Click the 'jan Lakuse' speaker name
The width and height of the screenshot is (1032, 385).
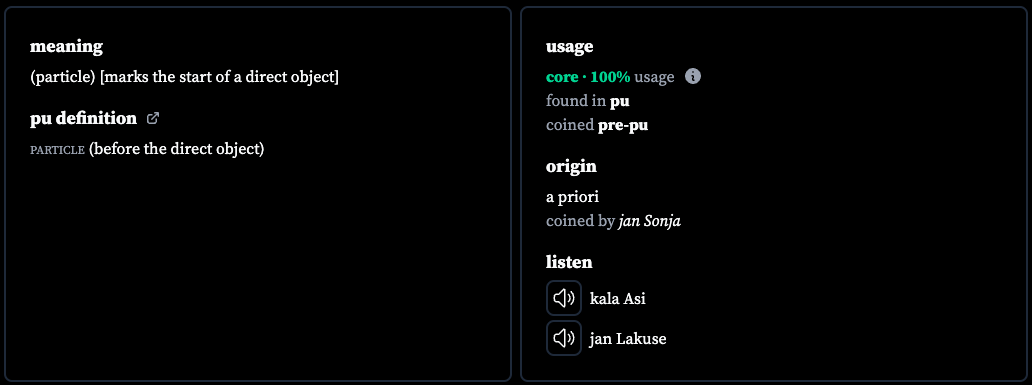pos(628,339)
